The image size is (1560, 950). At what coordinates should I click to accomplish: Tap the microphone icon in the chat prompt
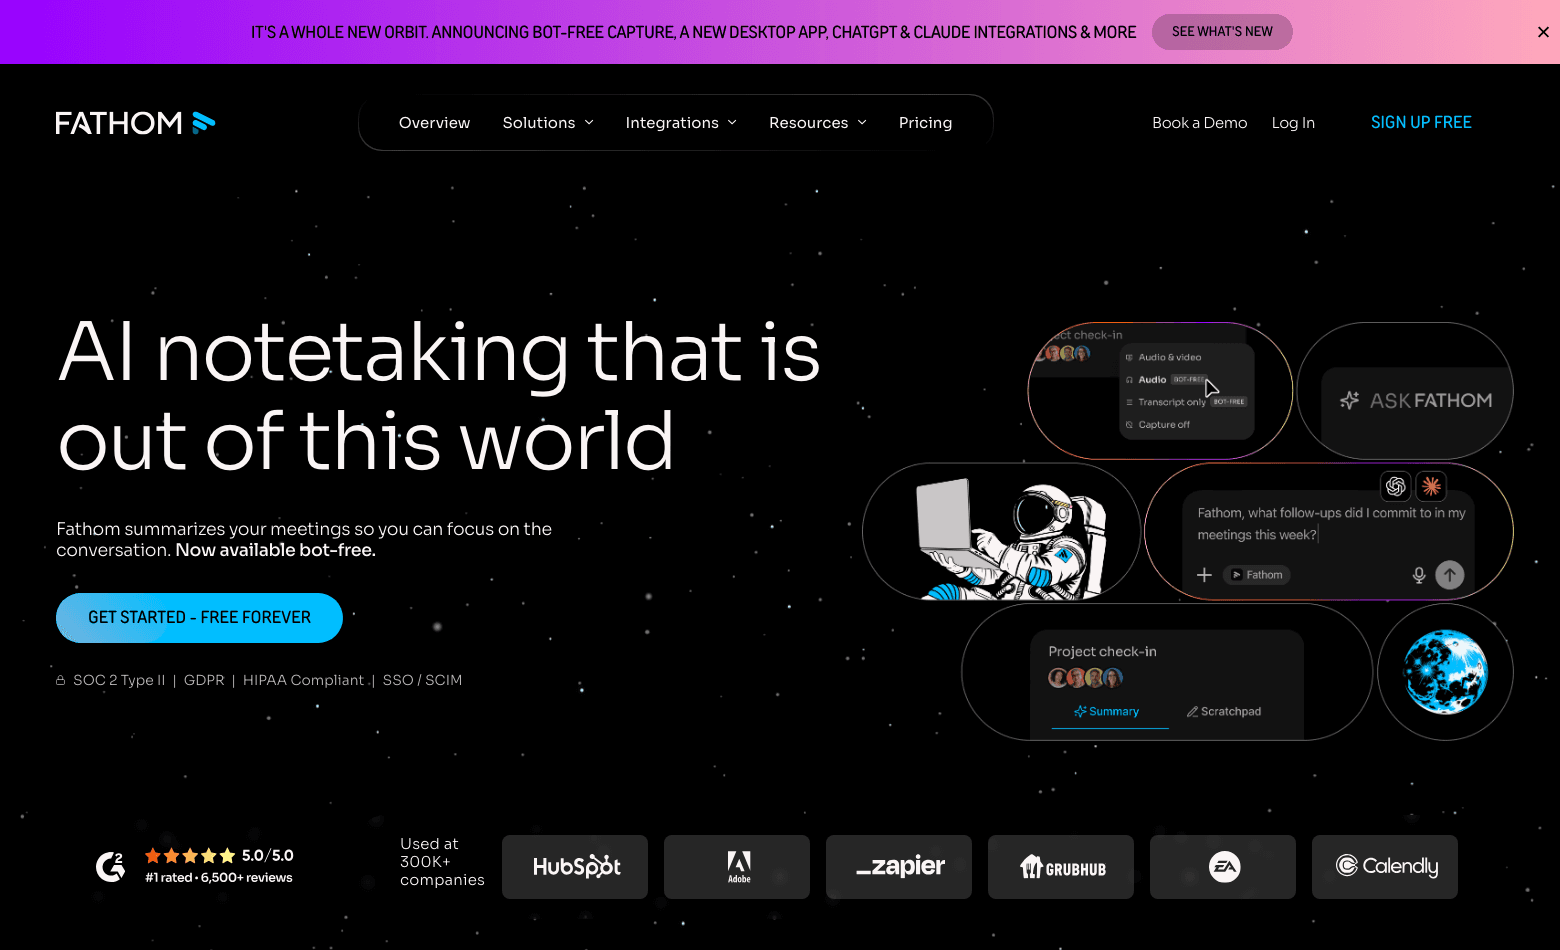pos(1418,575)
